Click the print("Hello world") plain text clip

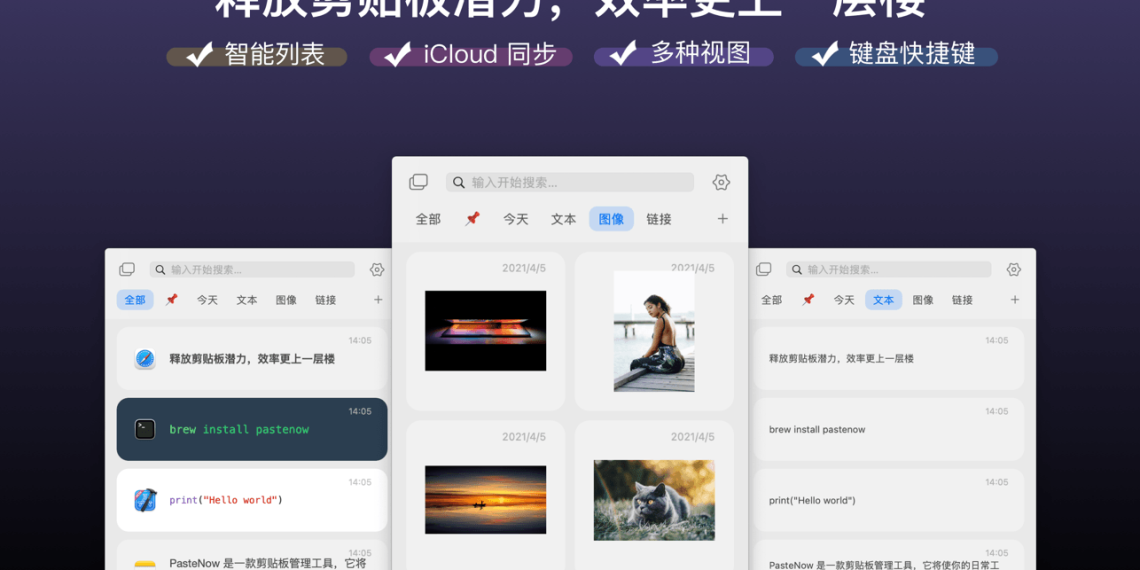(x=888, y=500)
